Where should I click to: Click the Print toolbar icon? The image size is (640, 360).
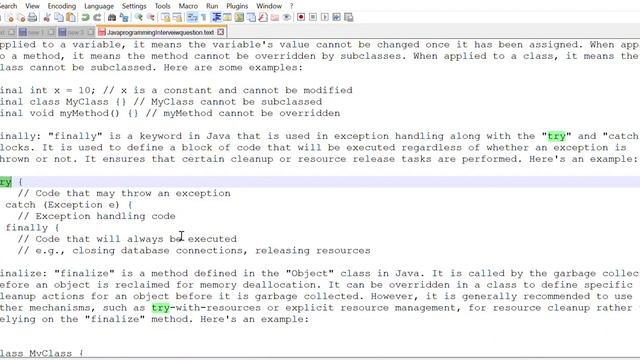pos(32,18)
